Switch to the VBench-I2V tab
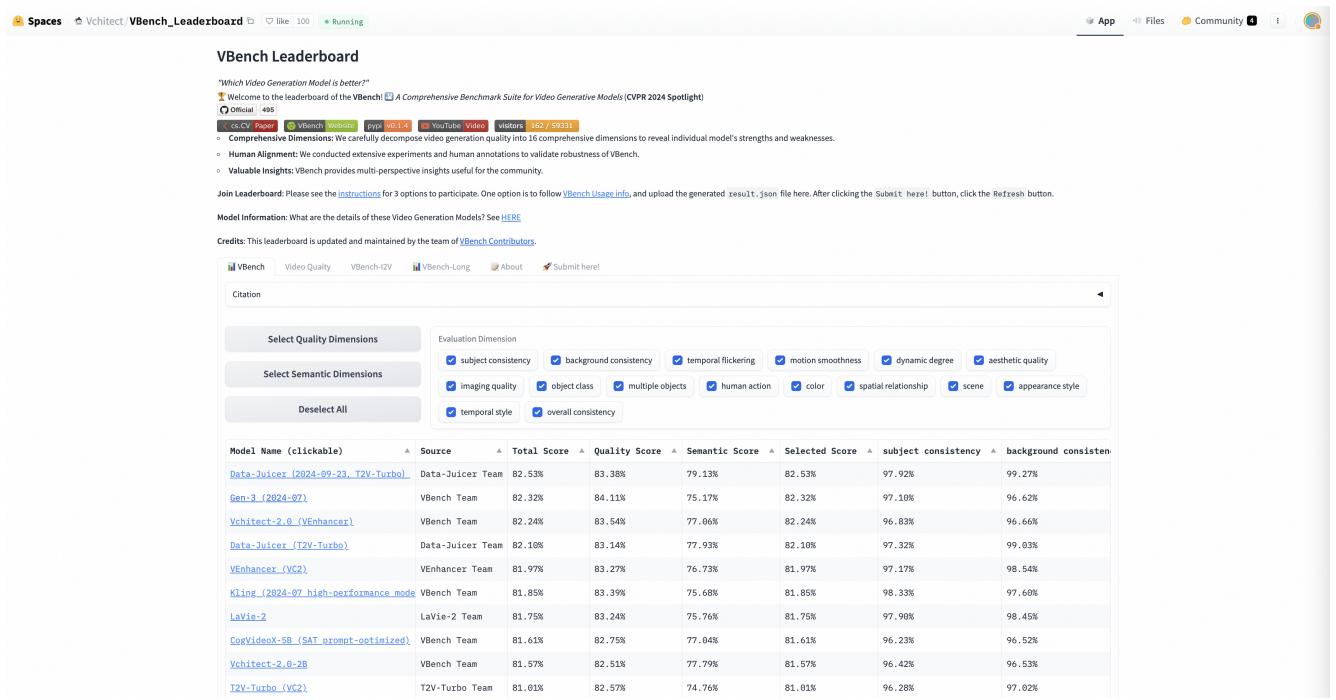 pyautogui.click(x=369, y=266)
